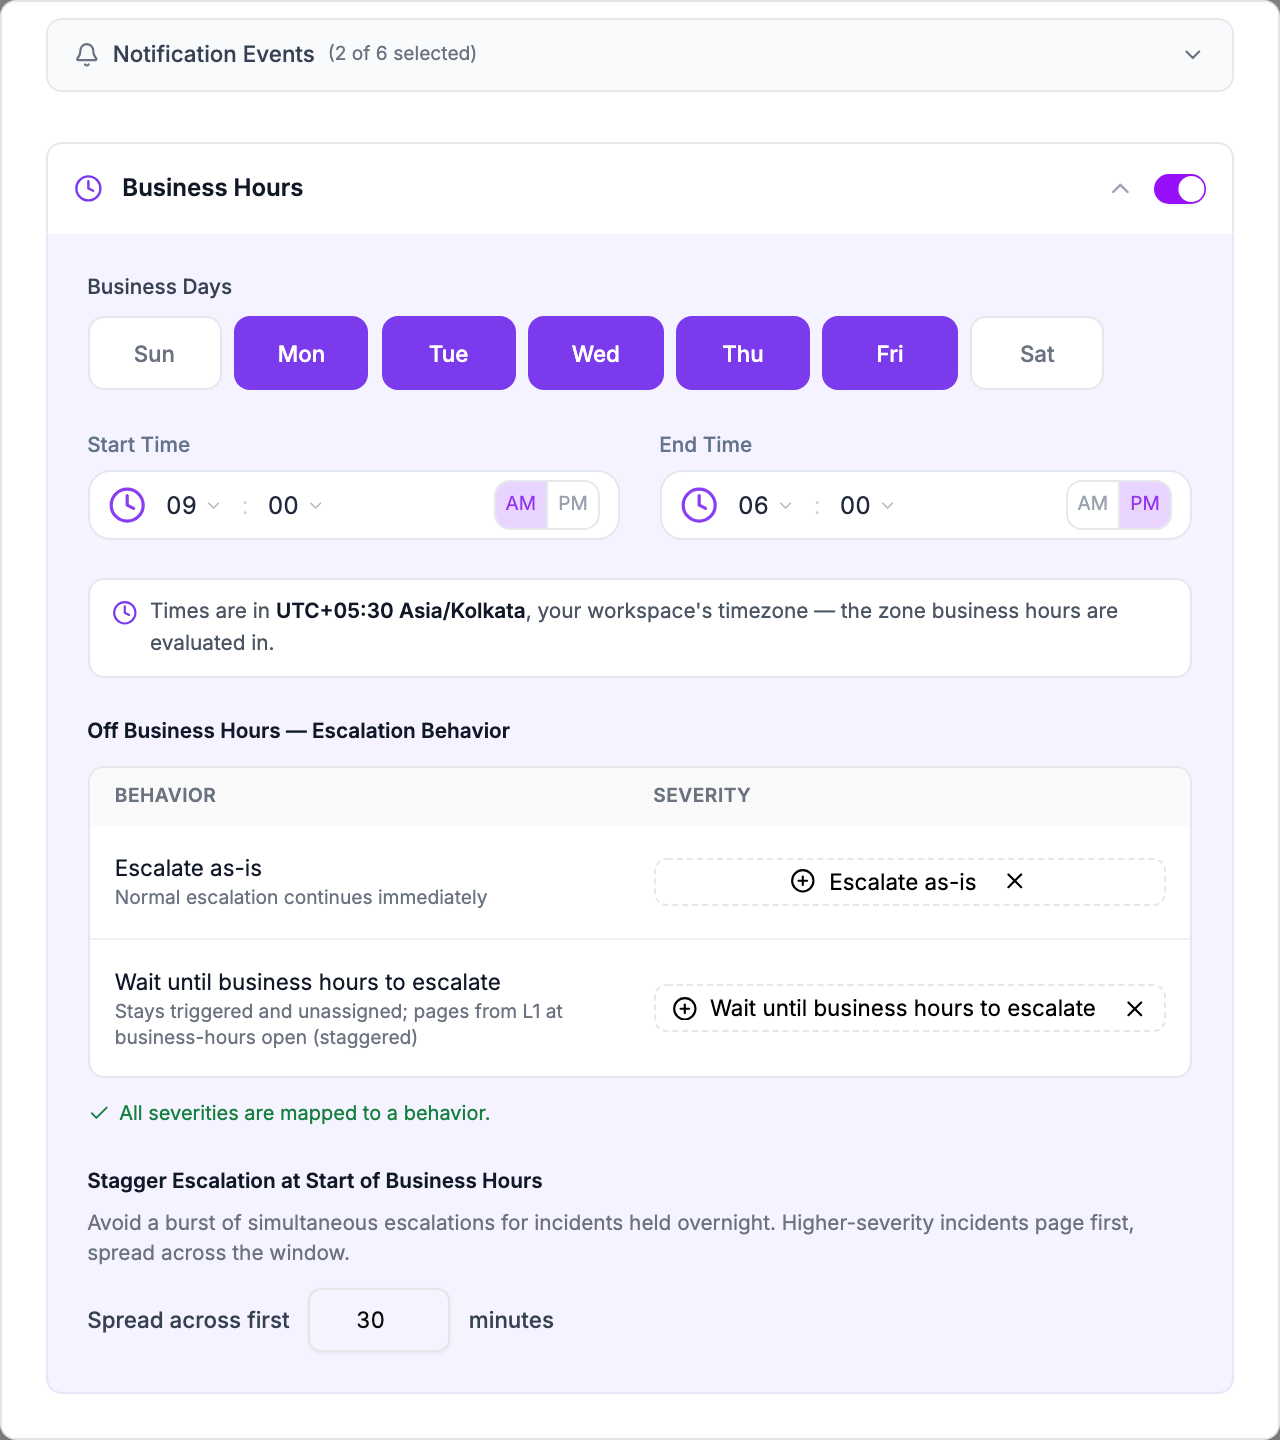Click the timezone info clock icon
The image size is (1280, 1440).
125,612
